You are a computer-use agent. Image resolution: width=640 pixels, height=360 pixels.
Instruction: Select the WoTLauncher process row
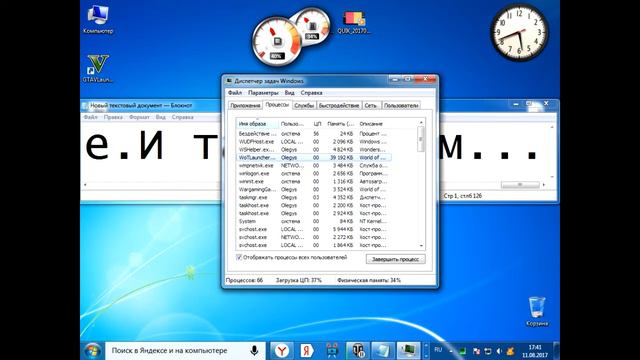click(313, 158)
